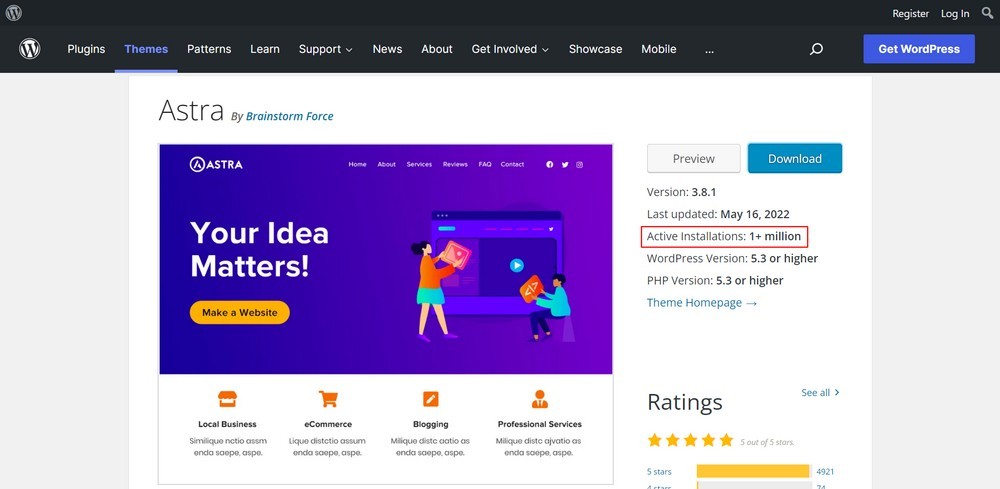Click the Facebook icon in theme preview
Viewport: 1000px width, 489px height.
(549, 164)
